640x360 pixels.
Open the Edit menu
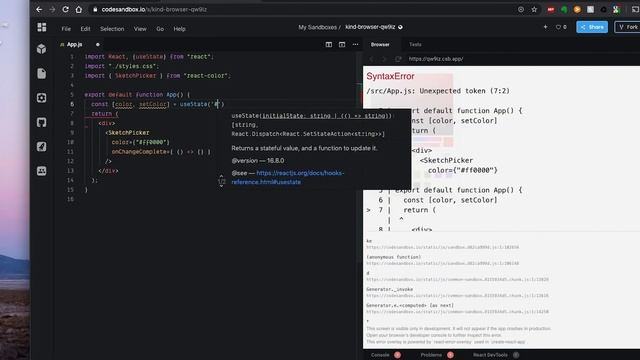(x=85, y=29)
